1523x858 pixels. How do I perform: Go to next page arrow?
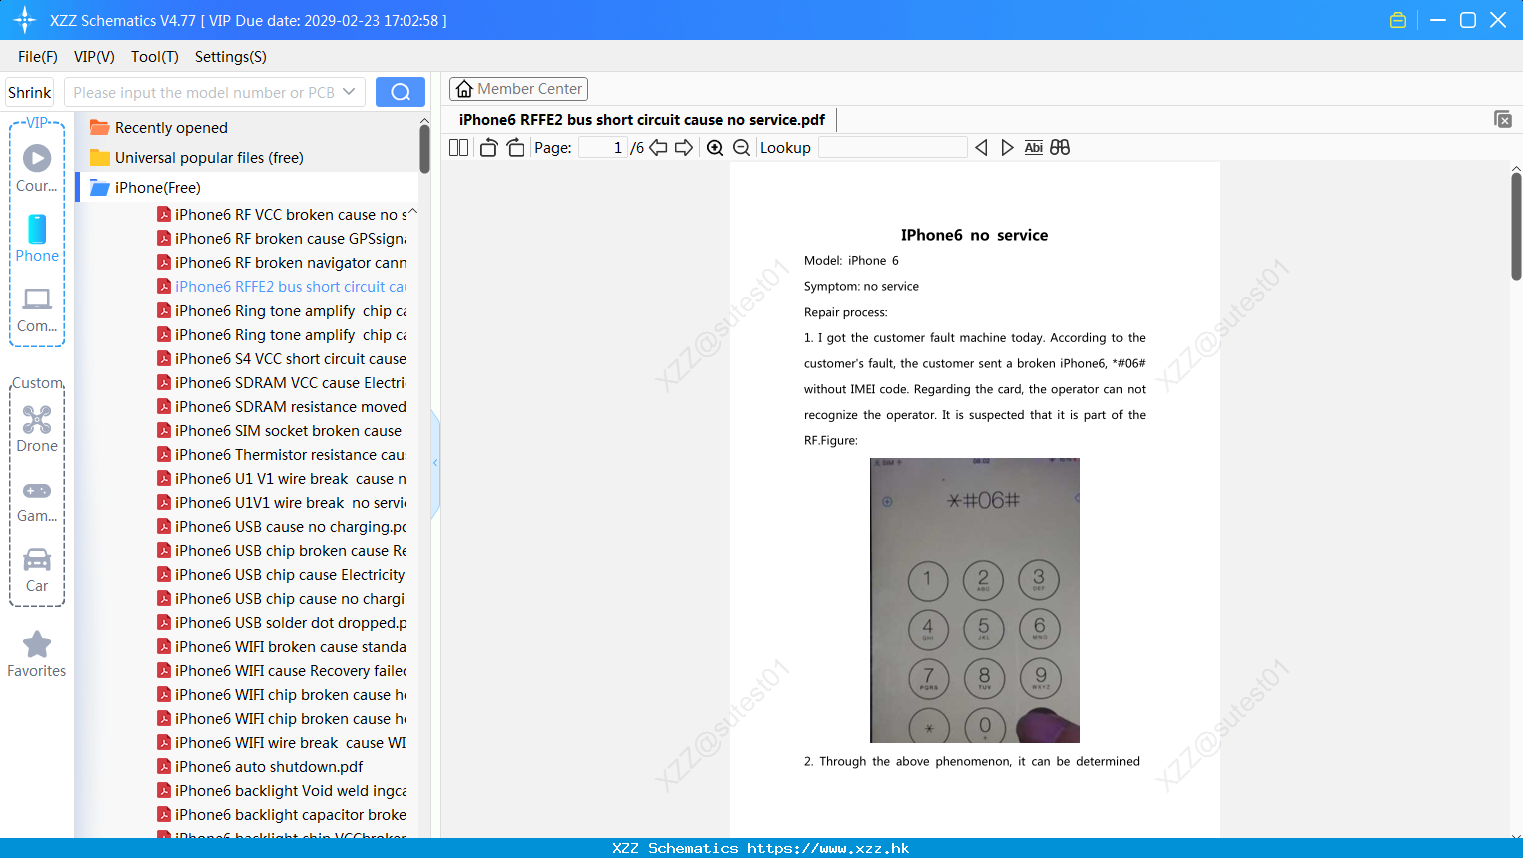pos(684,148)
